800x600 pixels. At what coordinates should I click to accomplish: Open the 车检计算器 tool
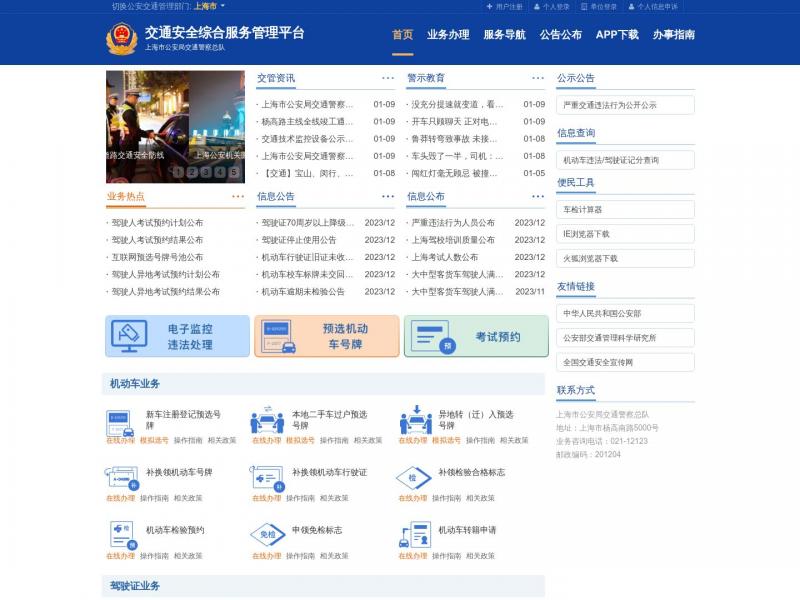626,210
